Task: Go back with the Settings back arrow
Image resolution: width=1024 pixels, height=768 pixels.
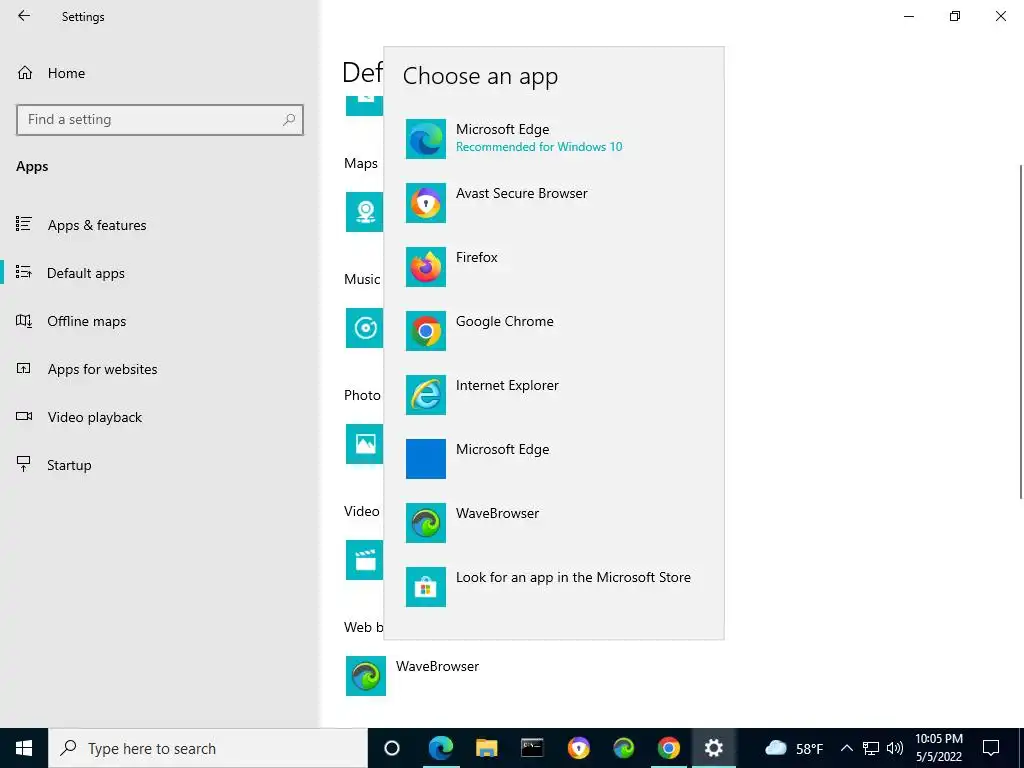Action: [24, 16]
